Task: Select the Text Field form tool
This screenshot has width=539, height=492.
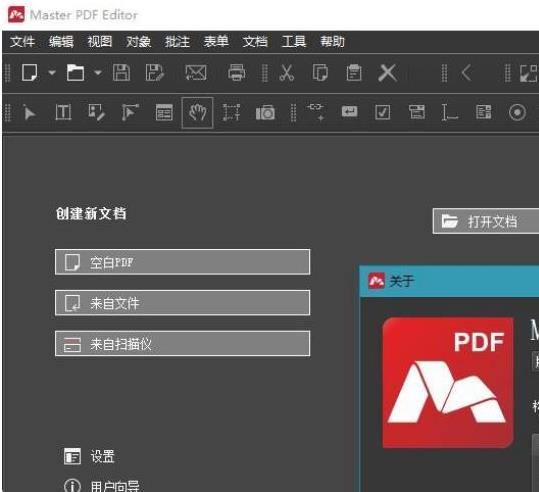Action: pyautogui.click(x=450, y=112)
